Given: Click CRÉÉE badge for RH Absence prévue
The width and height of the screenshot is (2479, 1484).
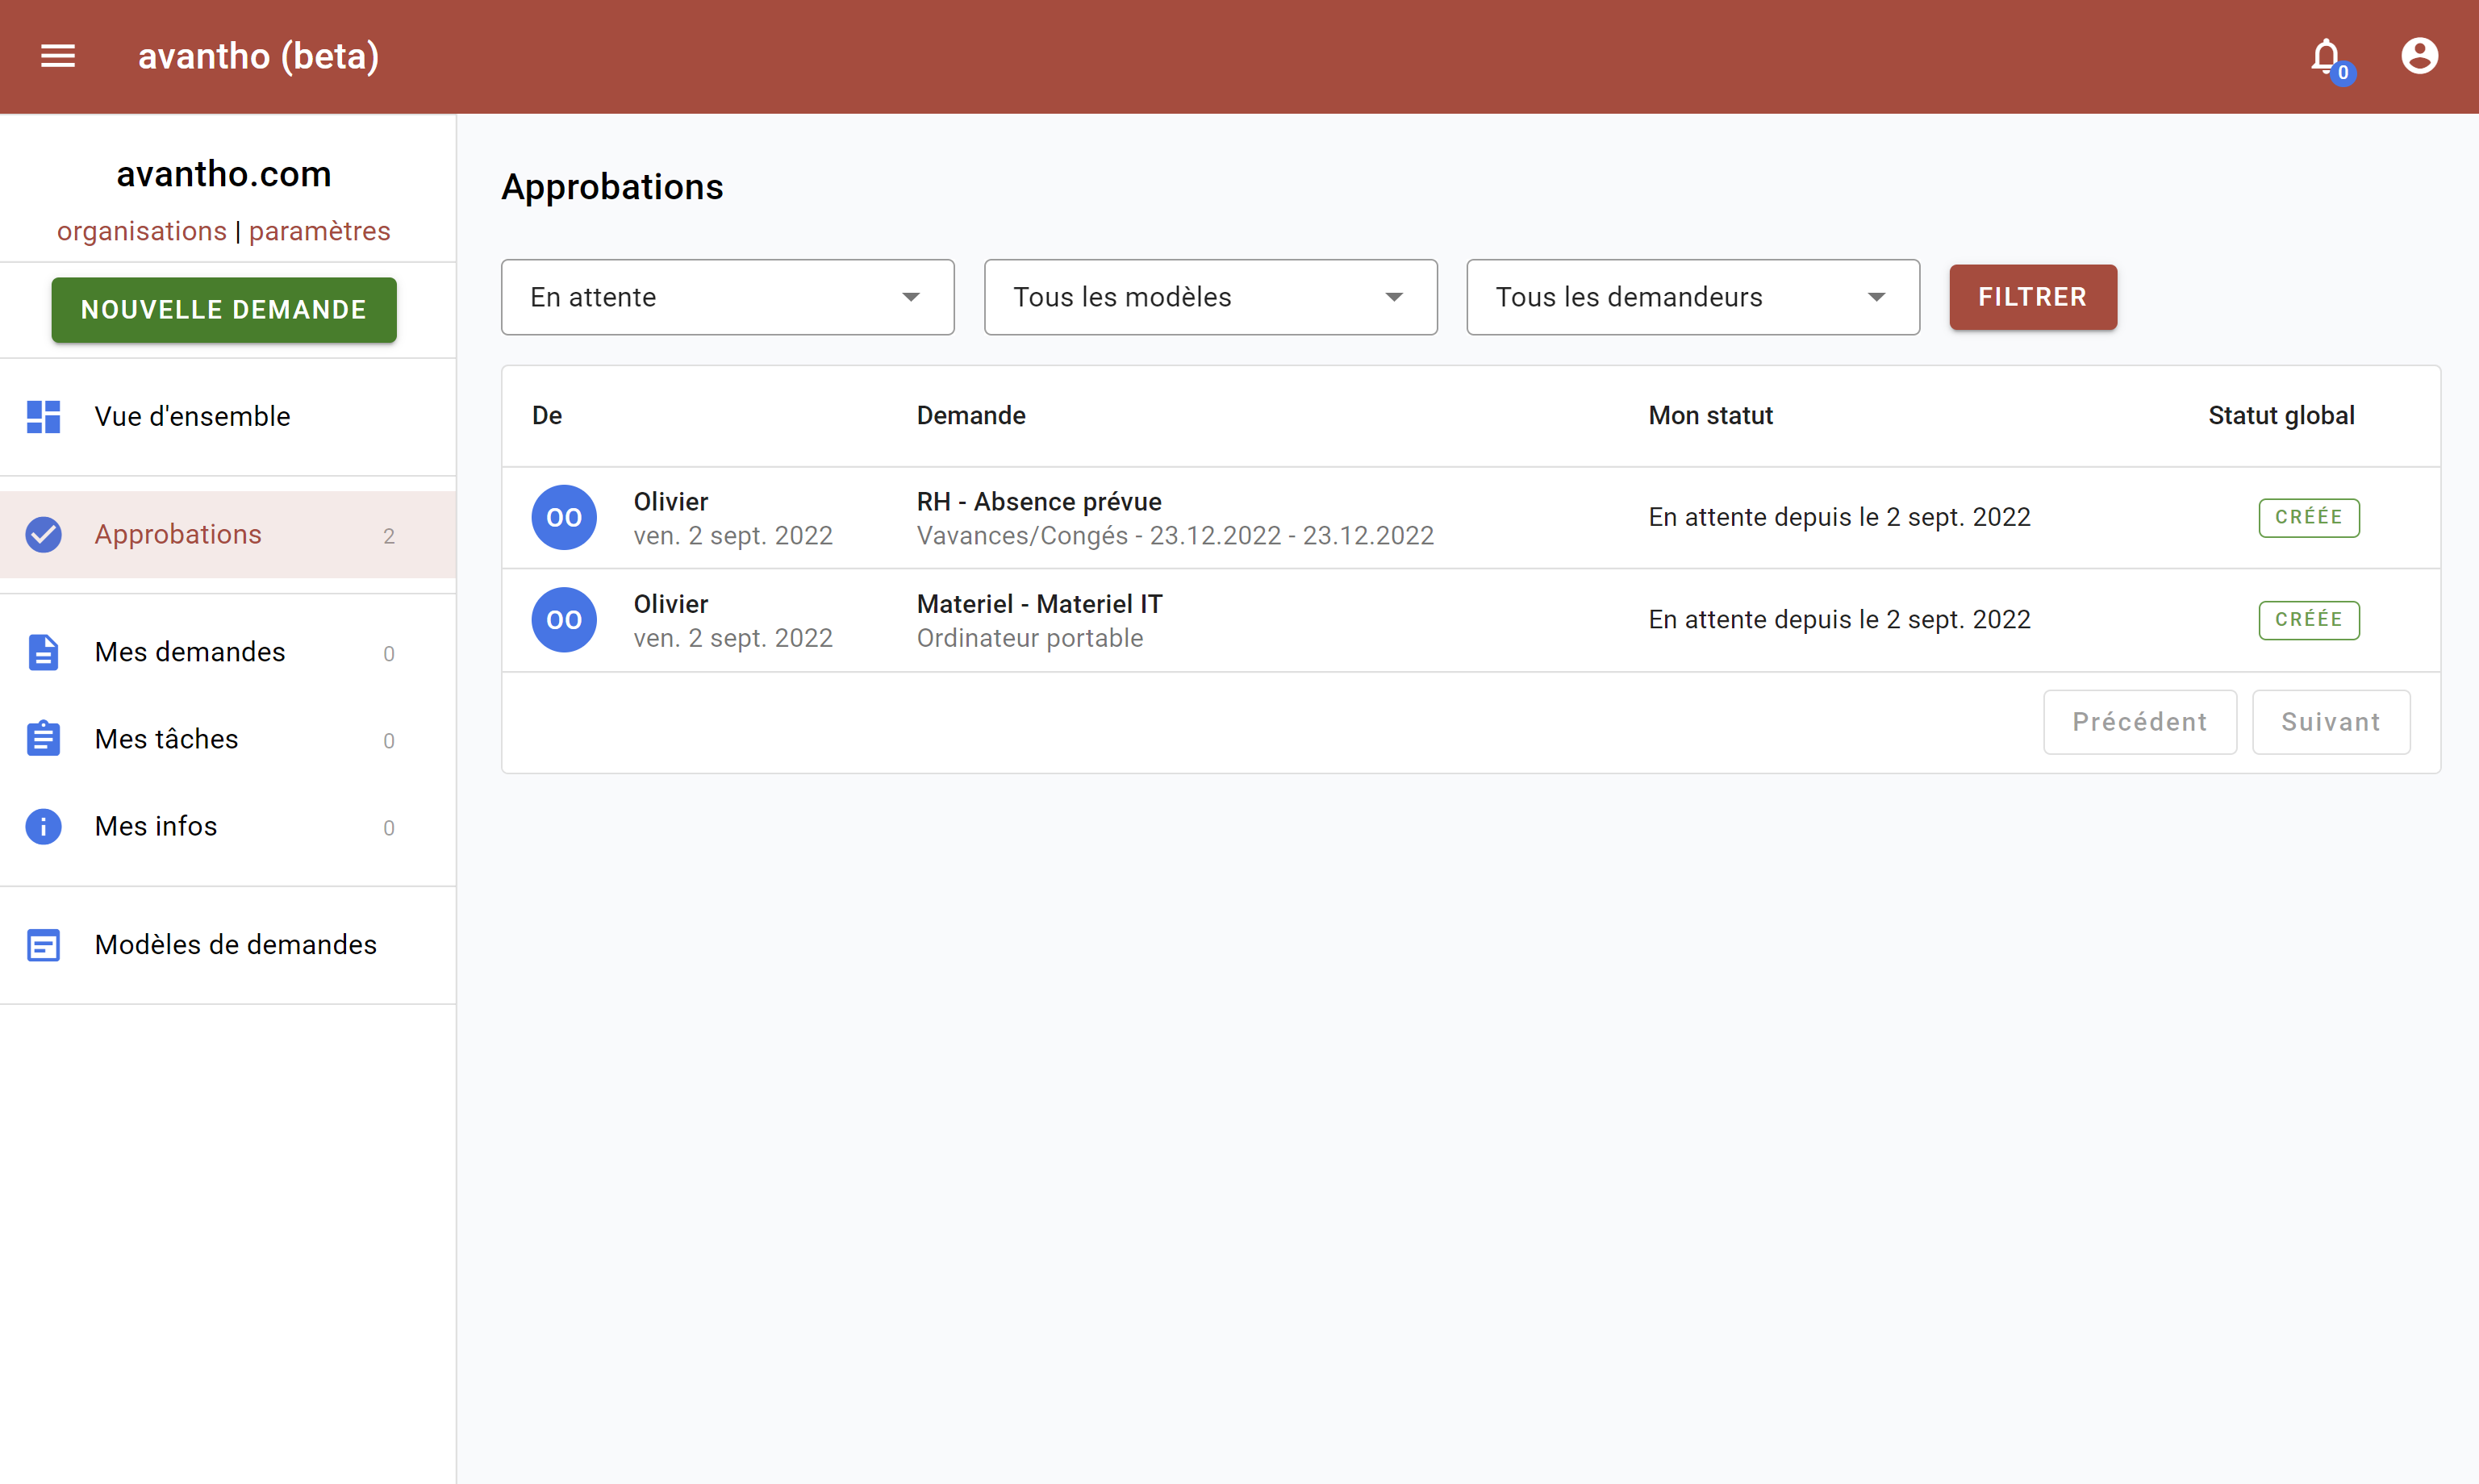Looking at the screenshot, I should 2309,518.
